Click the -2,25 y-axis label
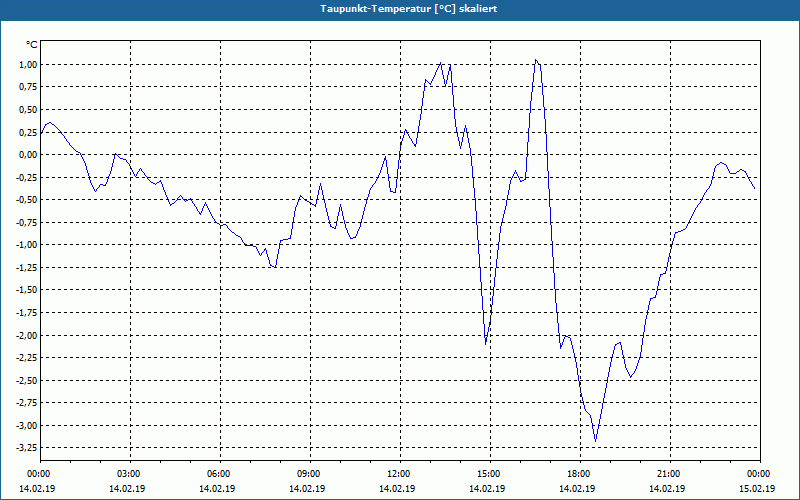The width and height of the screenshot is (800, 500). tap(27, 358)
